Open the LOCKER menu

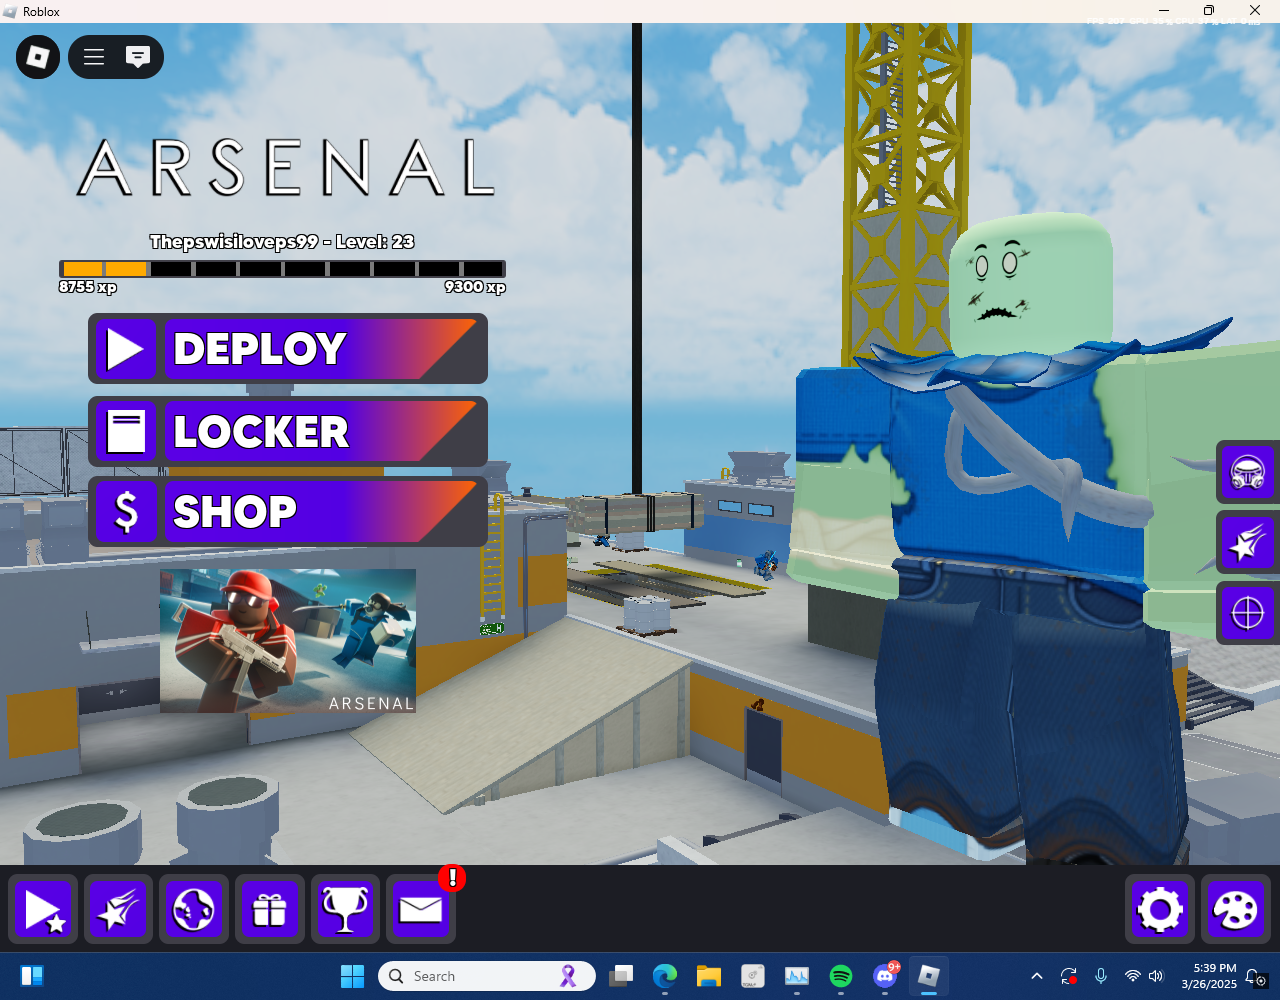click(x=288, y=431)
